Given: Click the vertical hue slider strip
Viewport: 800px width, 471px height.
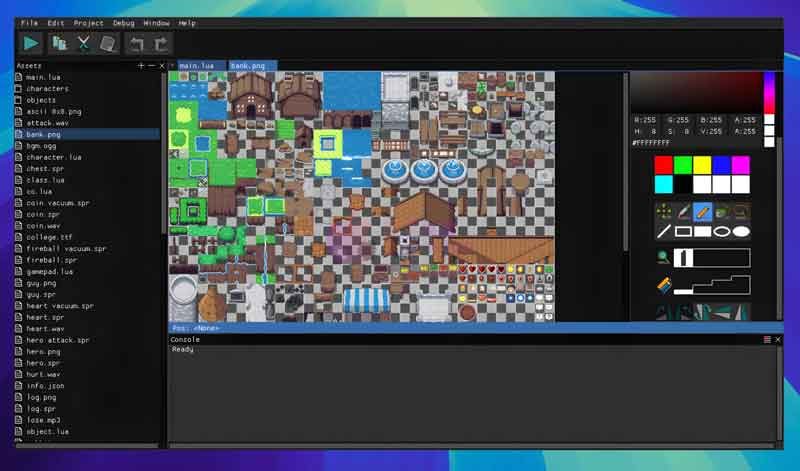Looking at the screenshot, I should click(769, 93).
